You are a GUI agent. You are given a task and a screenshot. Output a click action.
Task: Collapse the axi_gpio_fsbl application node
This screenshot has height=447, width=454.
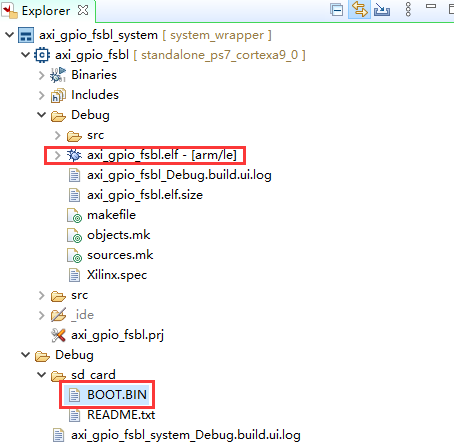point(25,55)
